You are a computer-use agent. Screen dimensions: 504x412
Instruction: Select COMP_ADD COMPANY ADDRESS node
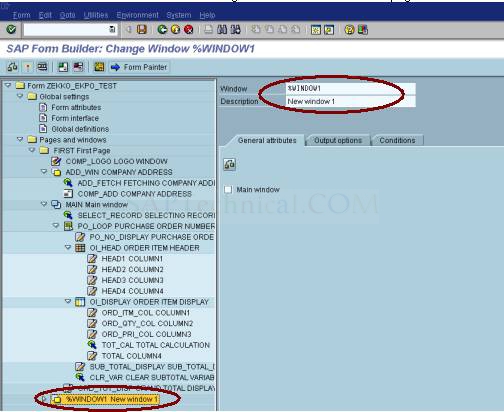pyautogui.click(x=134, y=193)
